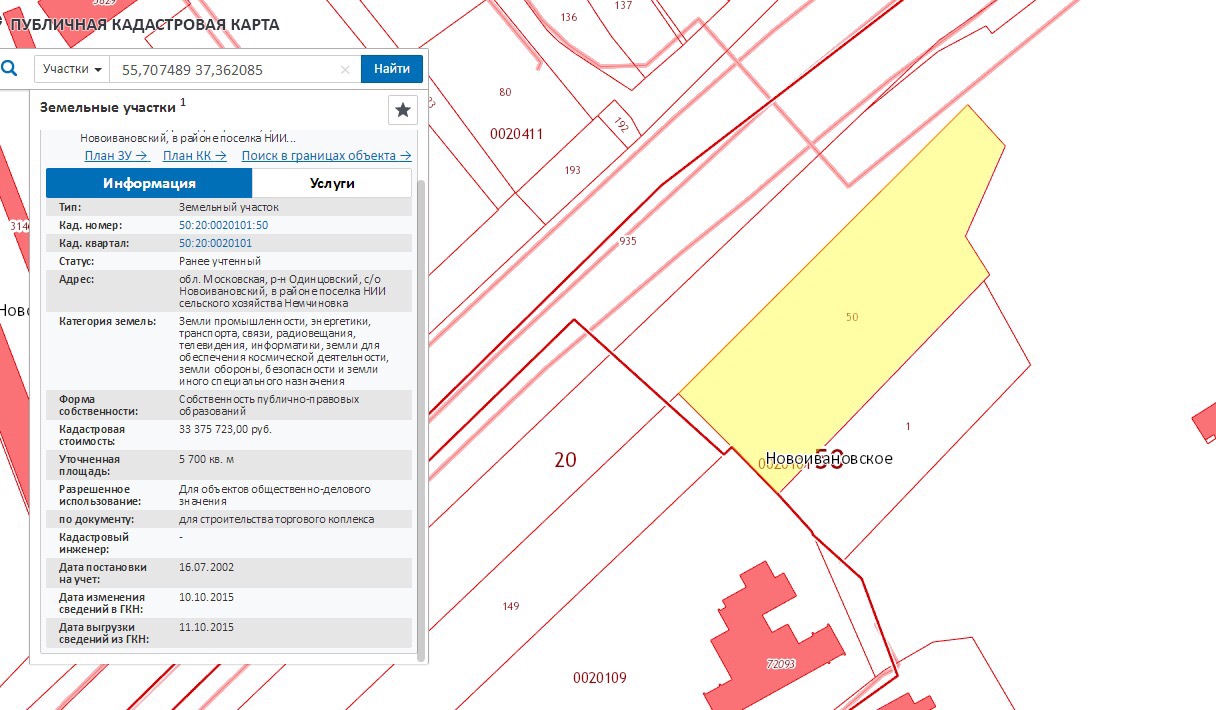Select the yellow highlighted parcel 50
Screen dimensions: 1216x710
pos(850,300)
